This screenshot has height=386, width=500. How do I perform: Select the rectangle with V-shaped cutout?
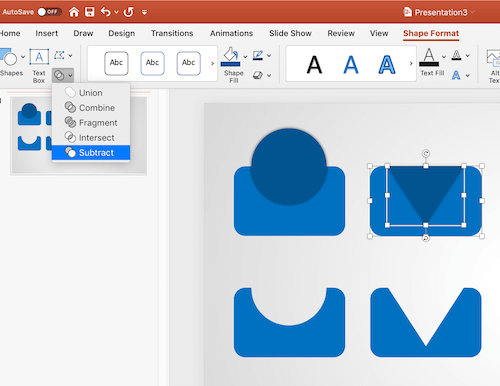[426, 322]
